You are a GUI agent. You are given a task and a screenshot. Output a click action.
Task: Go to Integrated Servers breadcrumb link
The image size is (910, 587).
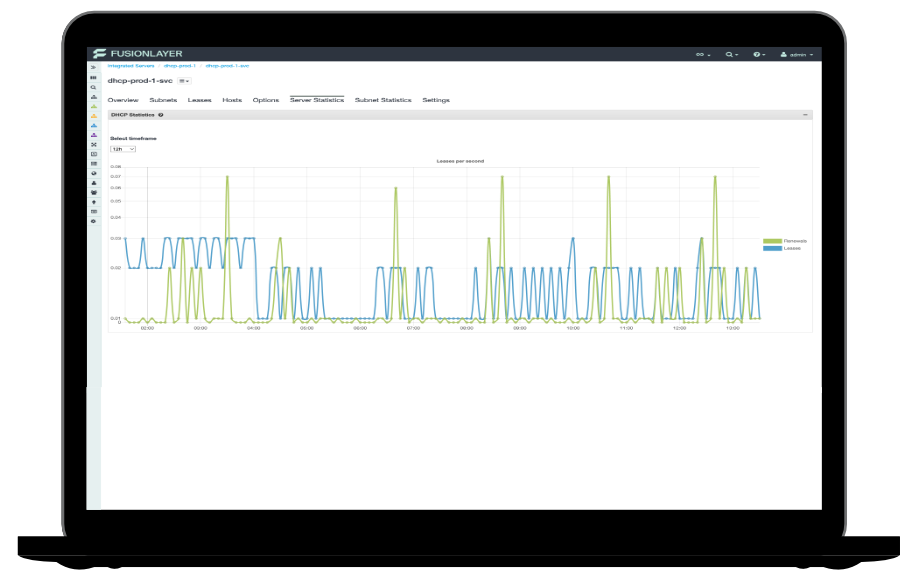[131, 66]
